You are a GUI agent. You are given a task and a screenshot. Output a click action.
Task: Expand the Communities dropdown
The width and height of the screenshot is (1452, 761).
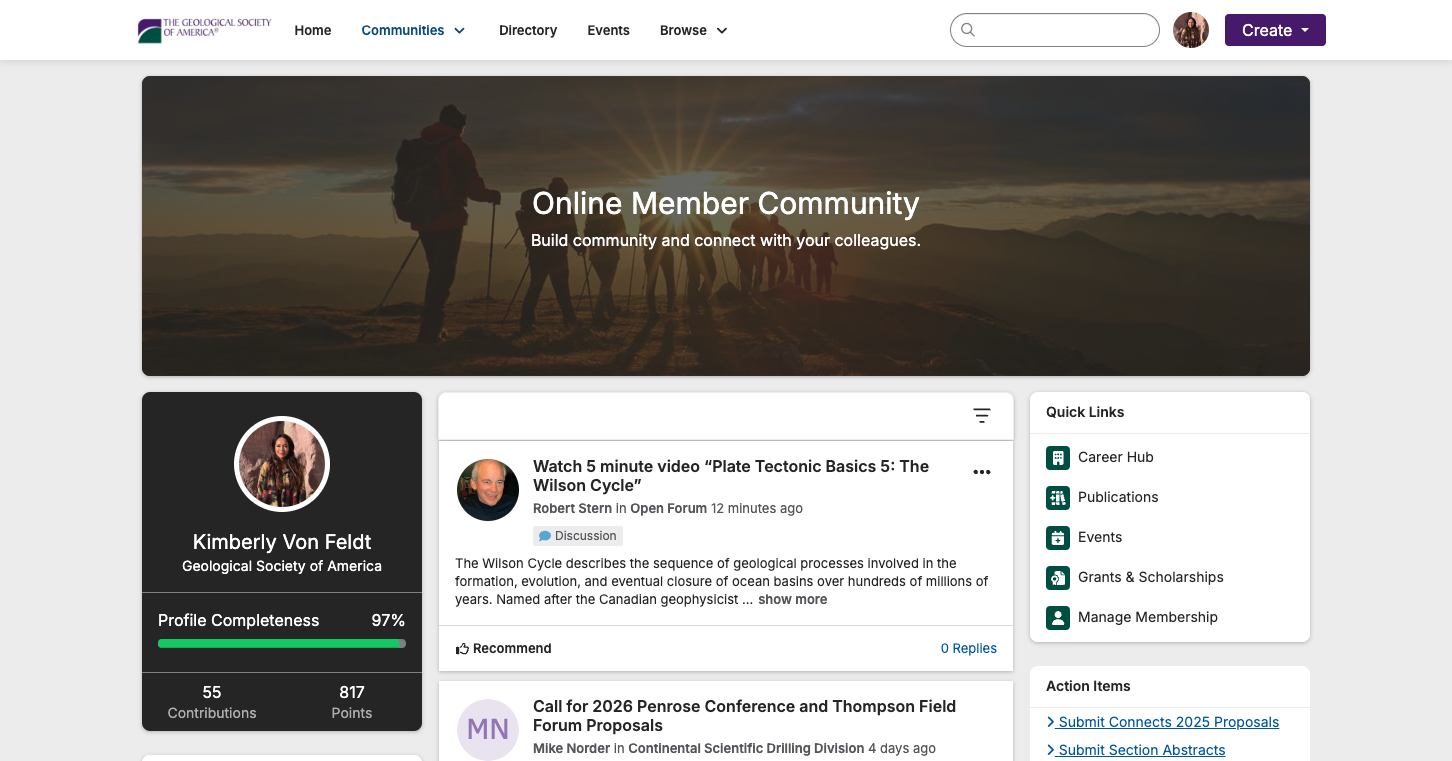(x=413, y=30)
